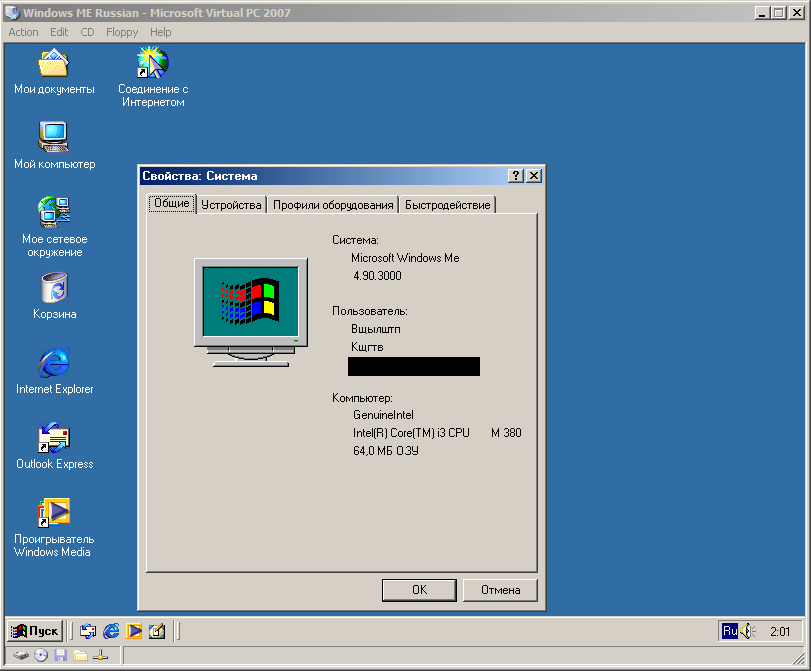Image resolution: width=811 pixels, height=671 pixels.
Task: Click the Ru keyboard language indicator
Action: (730, 631)
